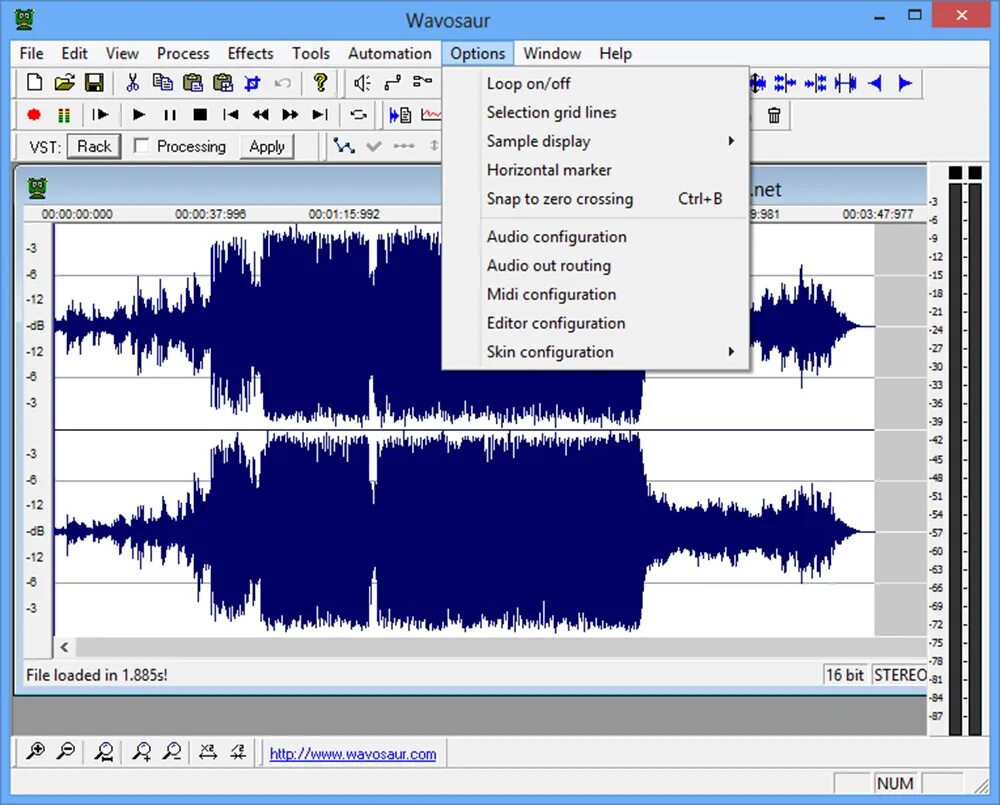Create a new file with toolbar icon
1000x805 pixels.
34,83
